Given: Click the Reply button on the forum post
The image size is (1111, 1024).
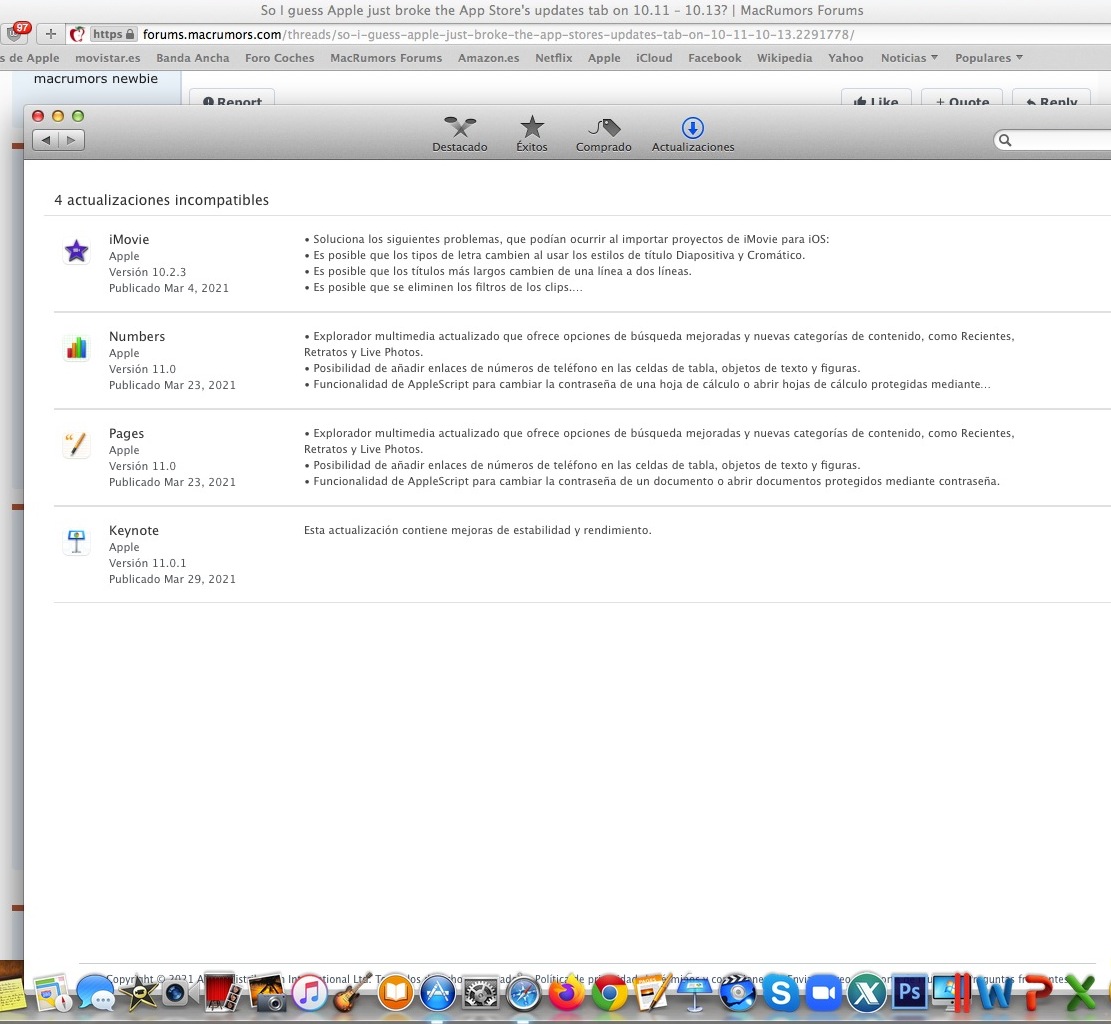Looking at the screenshot, I should (x=1051, y=98).
